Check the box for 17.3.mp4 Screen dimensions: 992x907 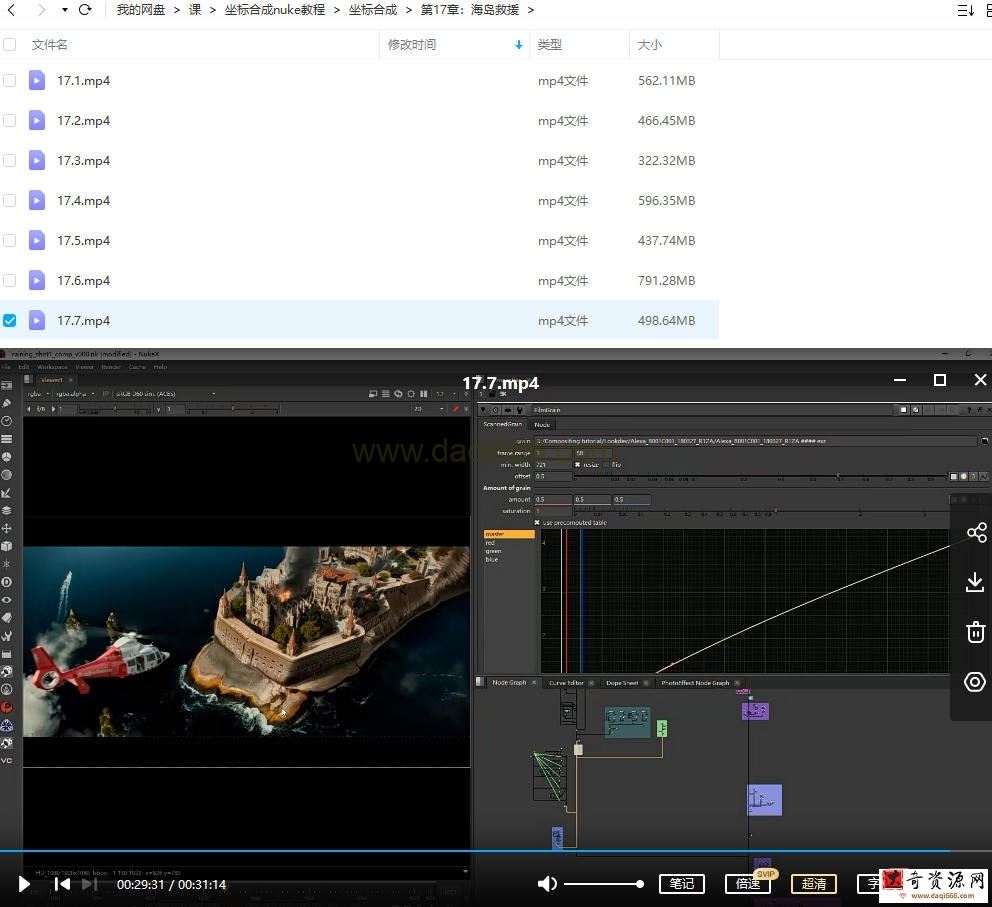point(9,161)
